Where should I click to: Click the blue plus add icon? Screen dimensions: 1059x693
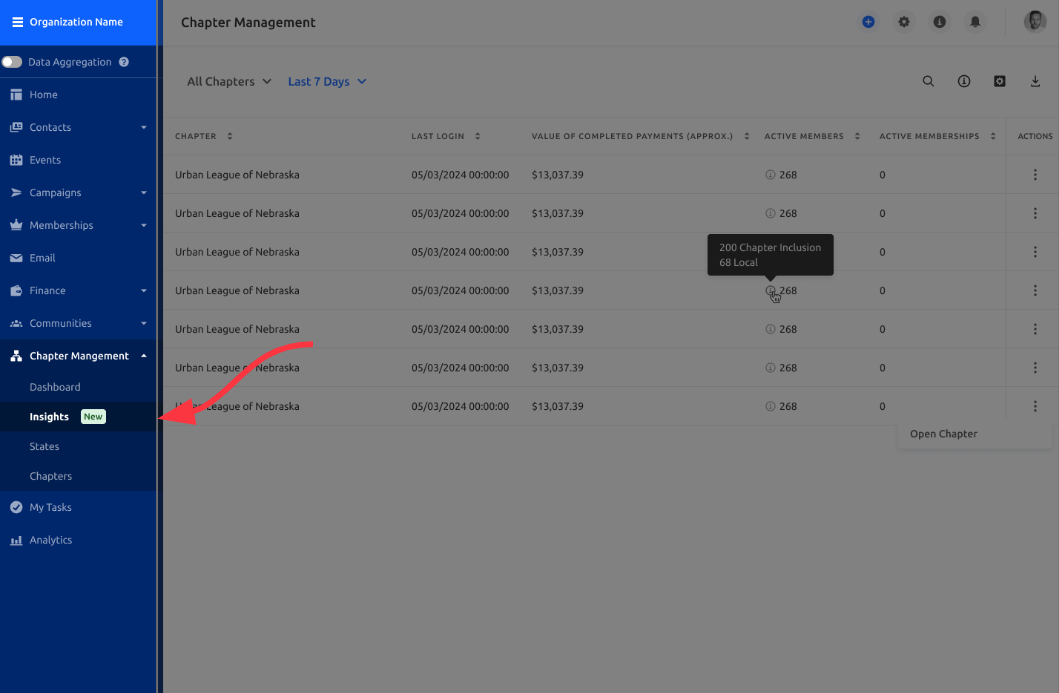[x=868, y=22]
